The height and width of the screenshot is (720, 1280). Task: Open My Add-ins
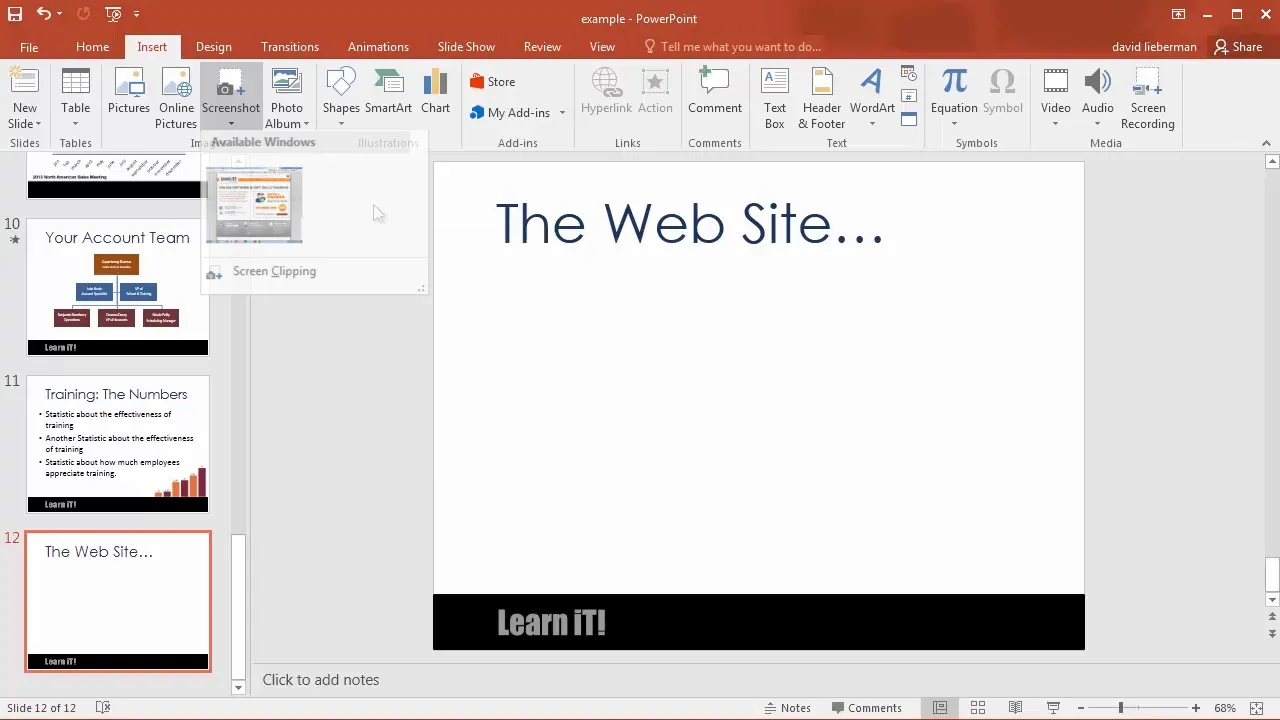click(510, 113)
